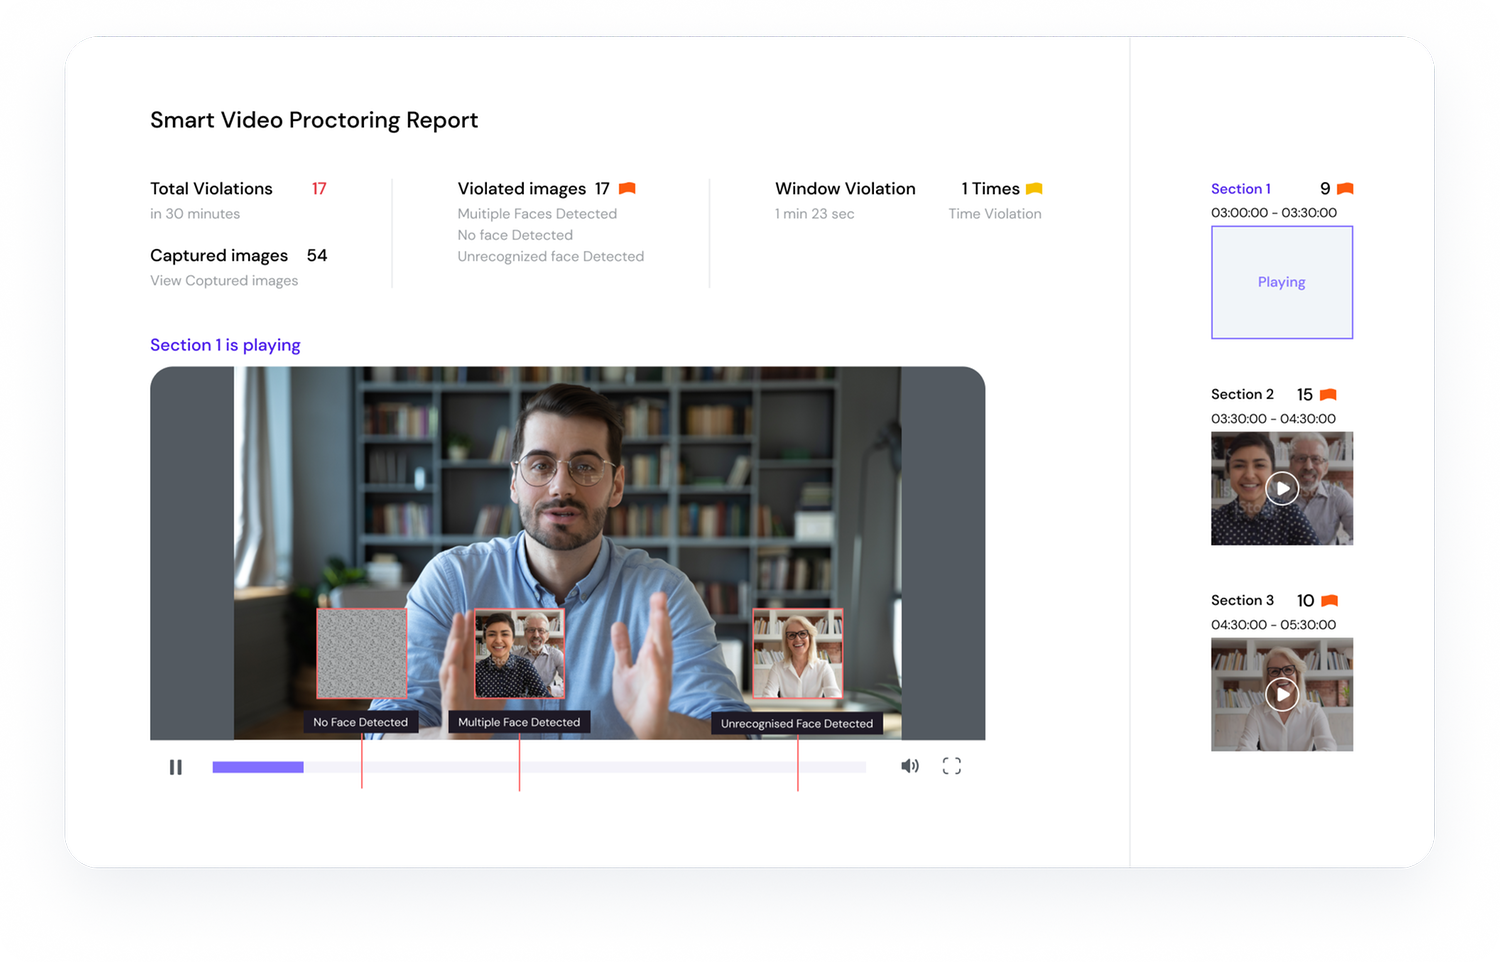1500x962 pixels.
Task: Open the No Face Detected snapshot
Action: coord(361,653)
